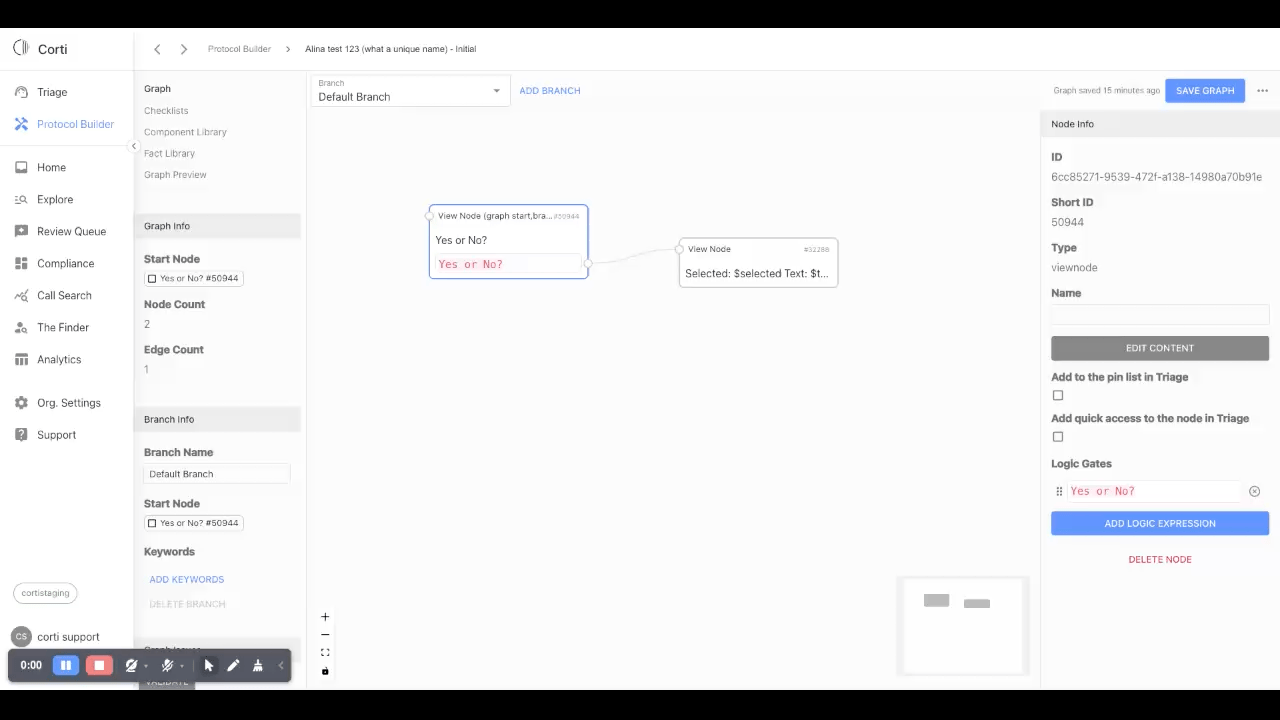Viewport: 1280px width, 720px height.
Task: Open the Branch dropdown showing Default Branch
Action: 409,91
